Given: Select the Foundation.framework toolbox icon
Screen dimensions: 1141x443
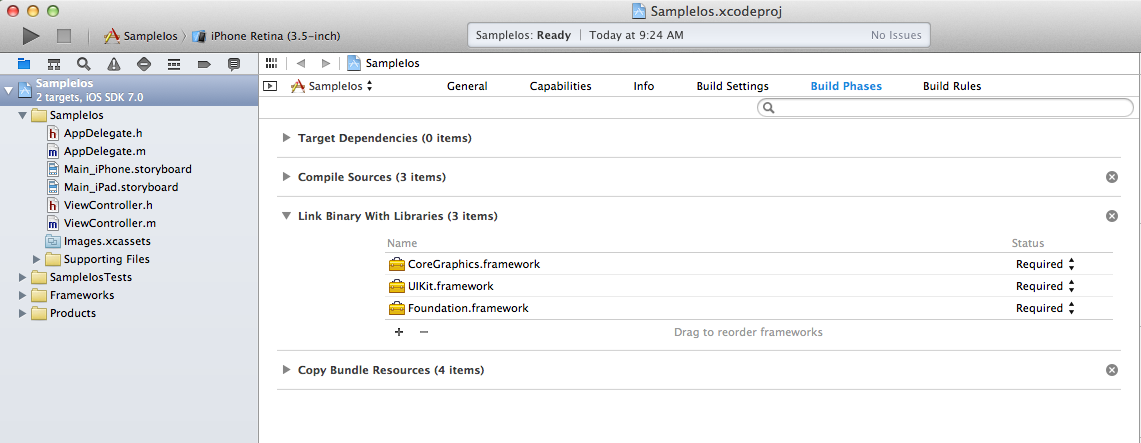Looking at the screenshot, I should (397, 308).
